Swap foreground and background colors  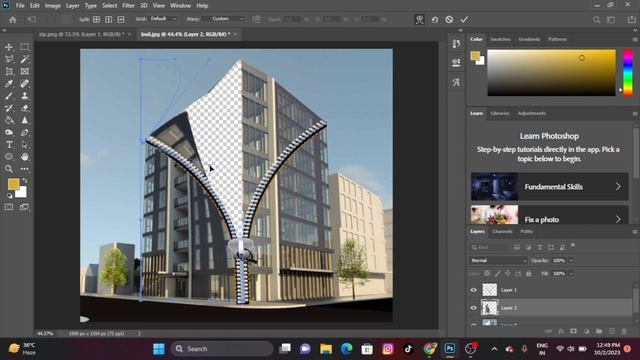coord(25,180)
